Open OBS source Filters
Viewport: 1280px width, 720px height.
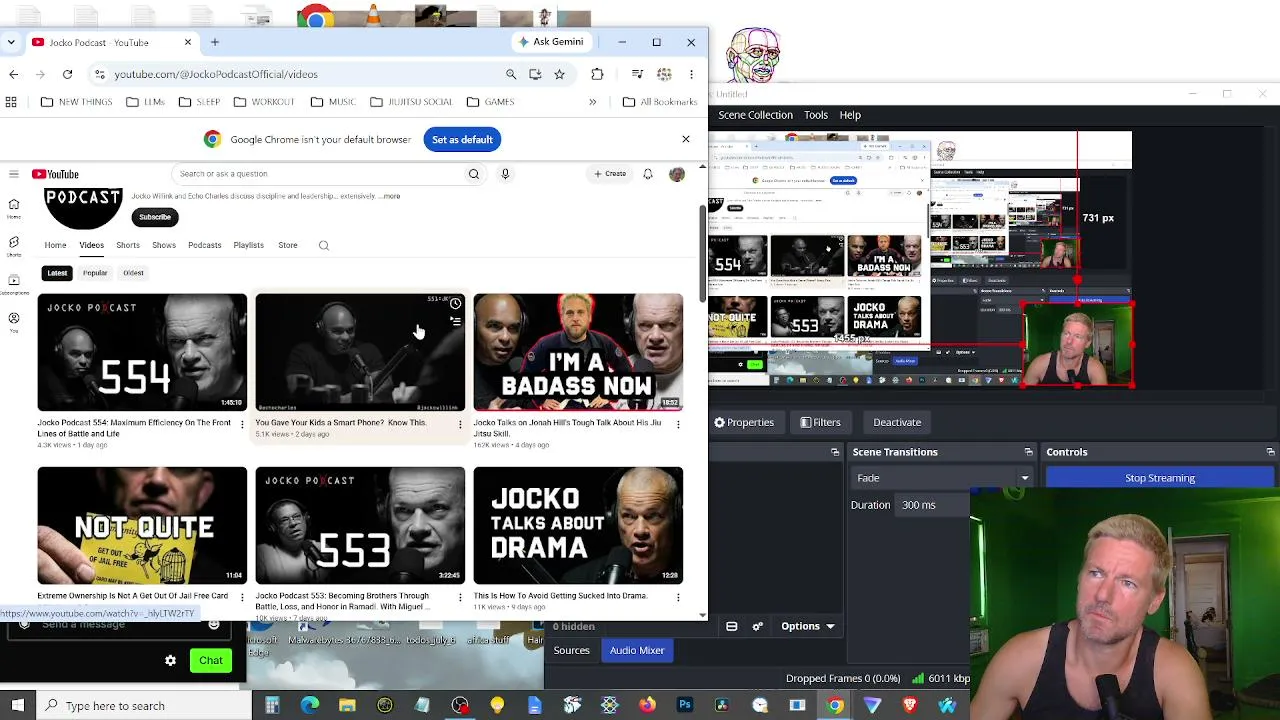(x=820, y=422)
